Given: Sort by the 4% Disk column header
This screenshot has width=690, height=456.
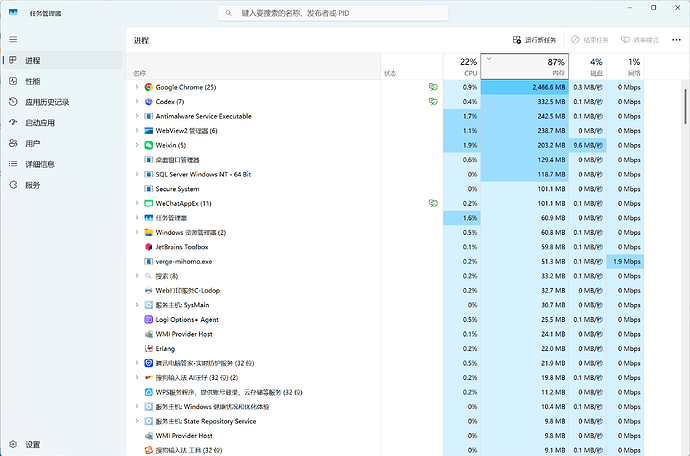Looking at the screenshot, I should tap(587, 66).
